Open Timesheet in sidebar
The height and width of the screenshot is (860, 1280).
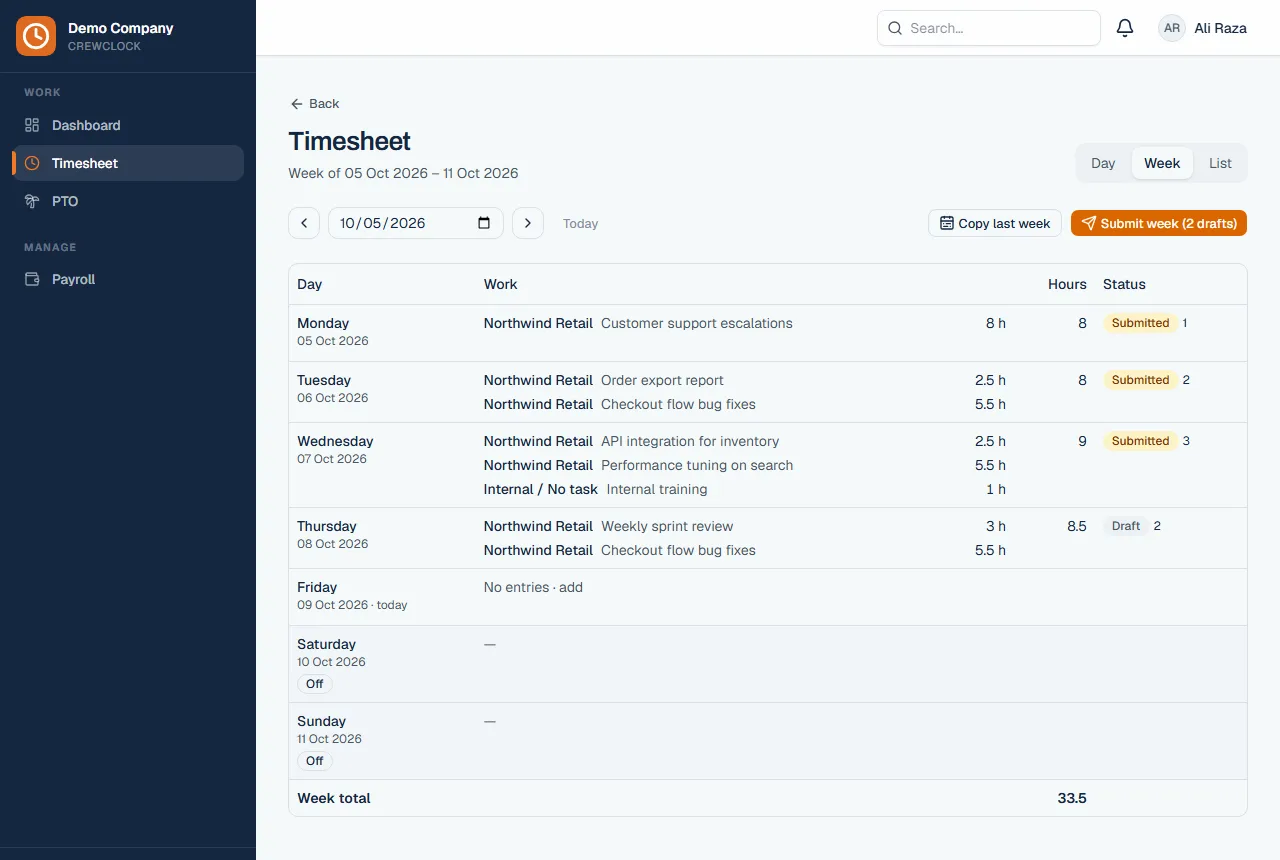click(x=128, y=163)
